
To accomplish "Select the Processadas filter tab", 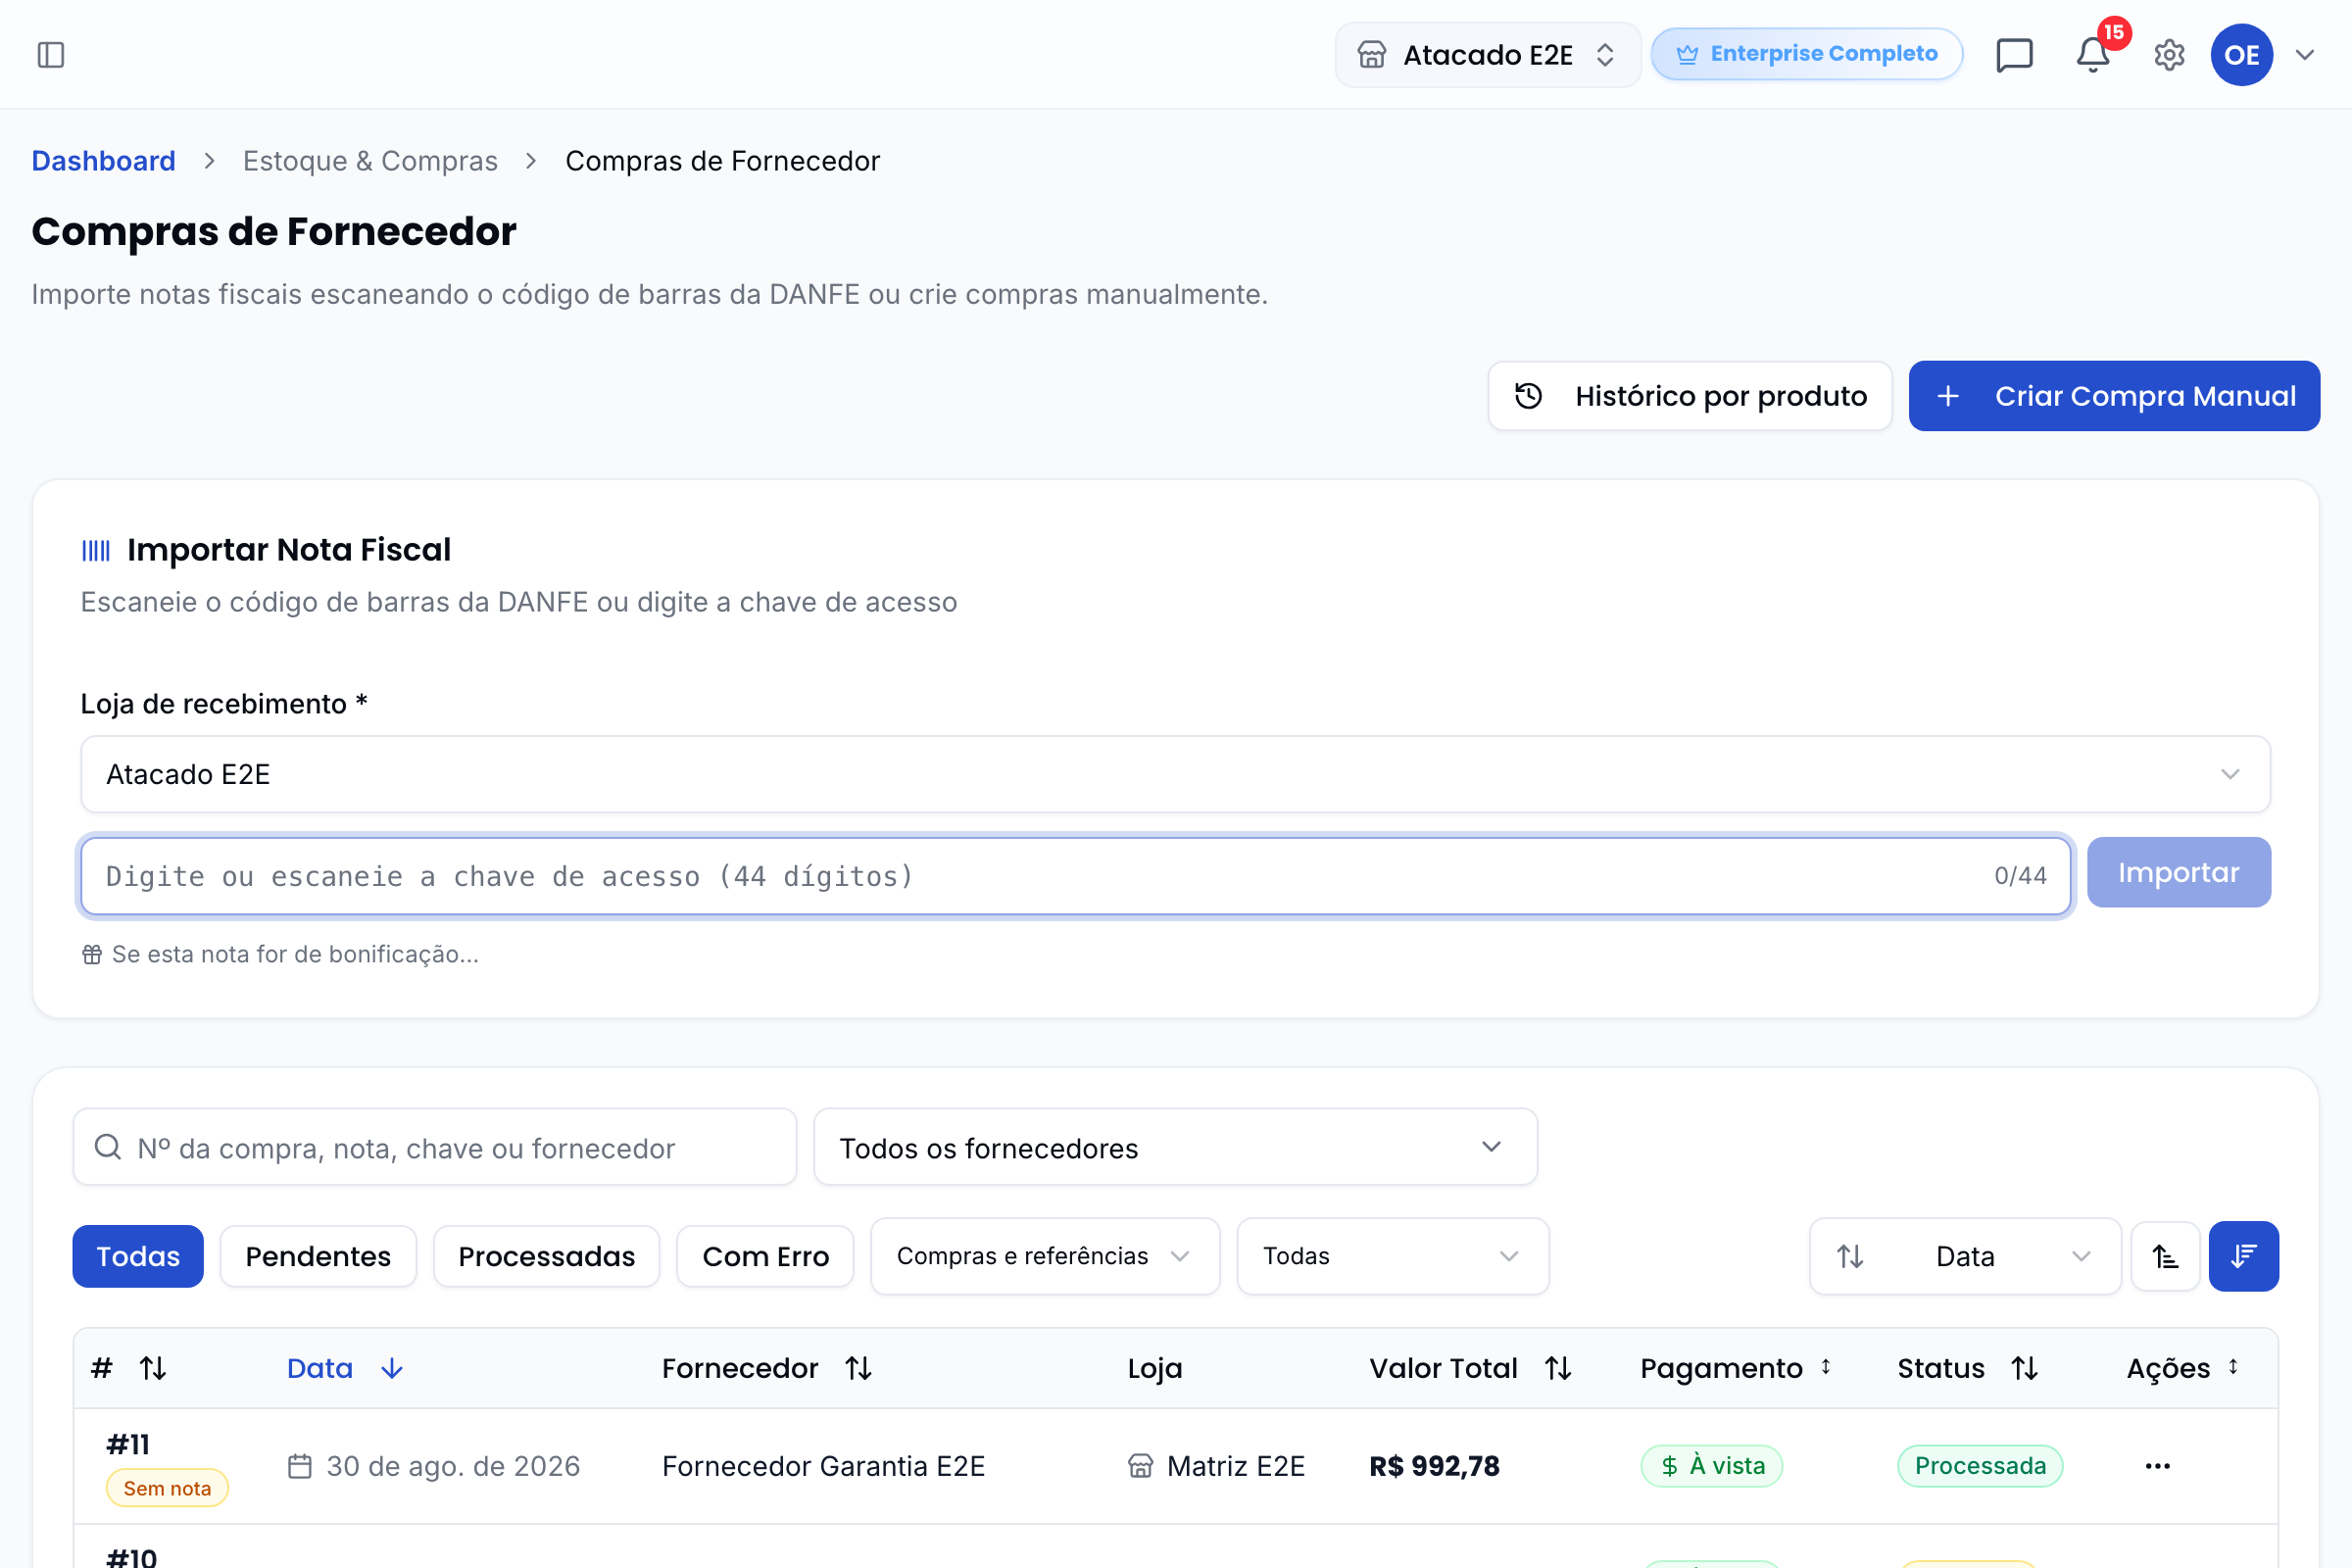I will coord(546,1256).
